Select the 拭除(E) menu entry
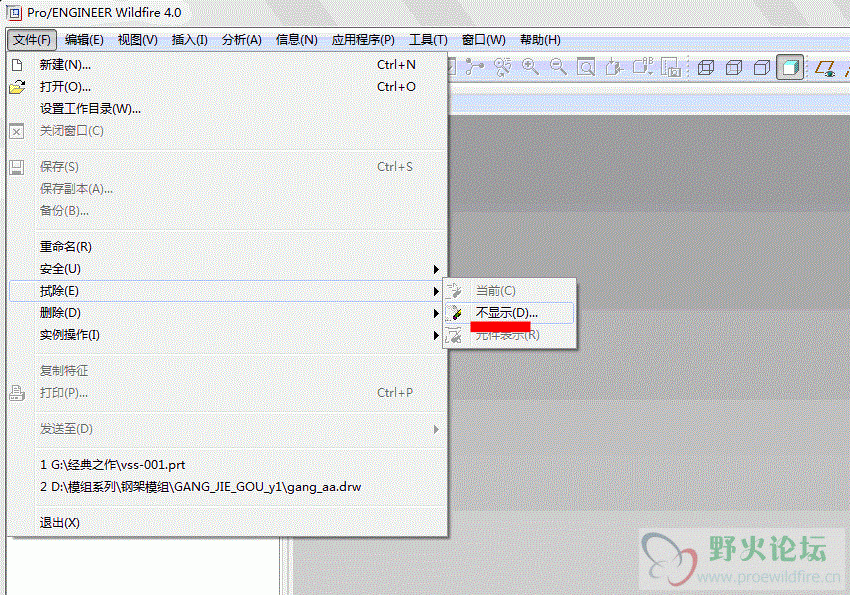The height and width of the screenshot is (595, 850). click(x=228, y=291)
